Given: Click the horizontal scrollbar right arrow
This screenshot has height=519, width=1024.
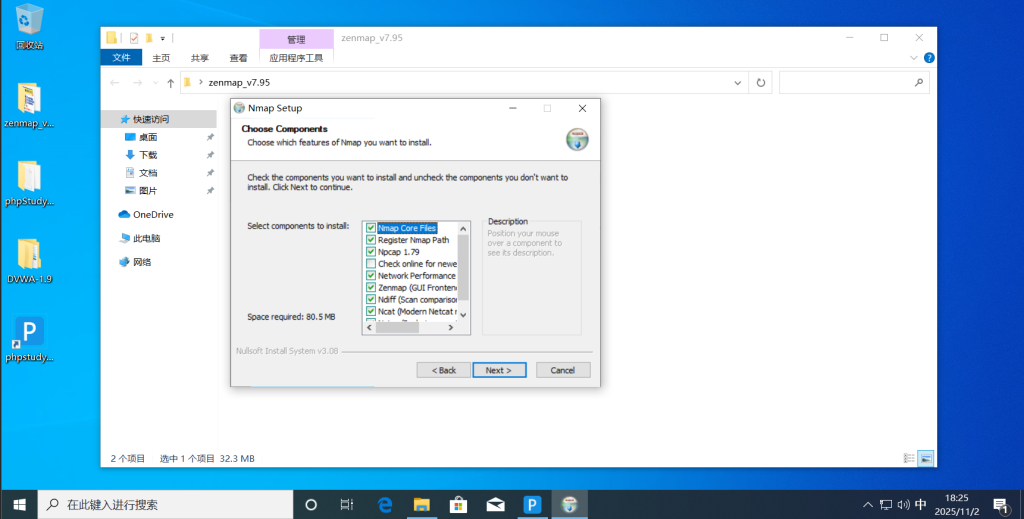Looking at the screenshot, I should click(453, 326).
